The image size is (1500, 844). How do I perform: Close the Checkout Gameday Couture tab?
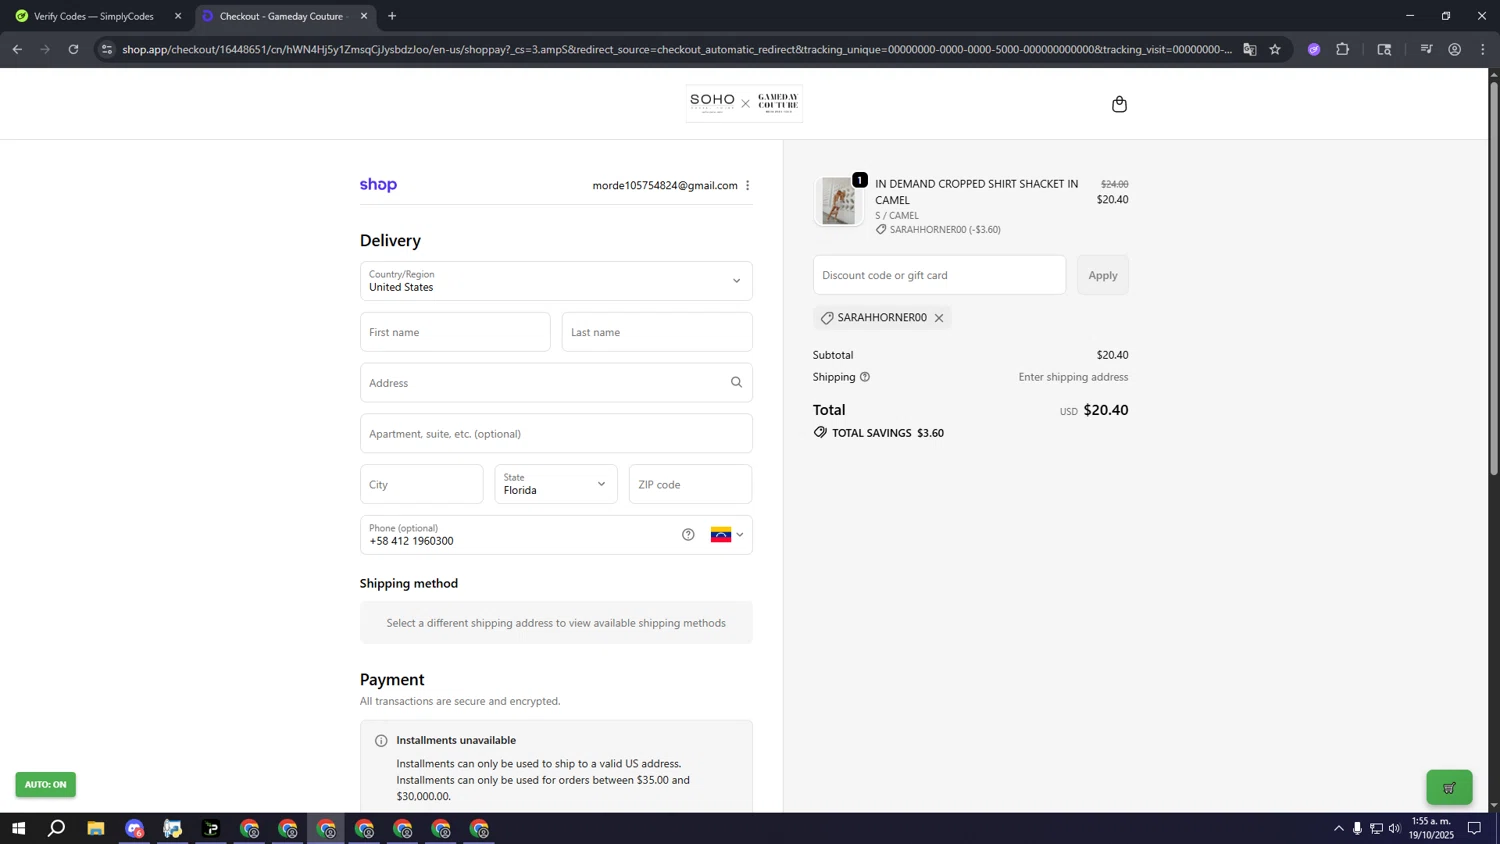[364, 16]
